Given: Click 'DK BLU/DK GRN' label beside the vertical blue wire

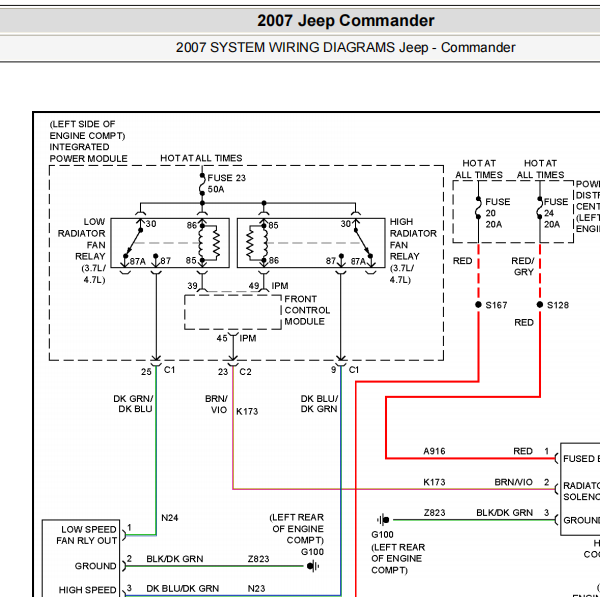Looking at the screenshot, I should 319,404.
